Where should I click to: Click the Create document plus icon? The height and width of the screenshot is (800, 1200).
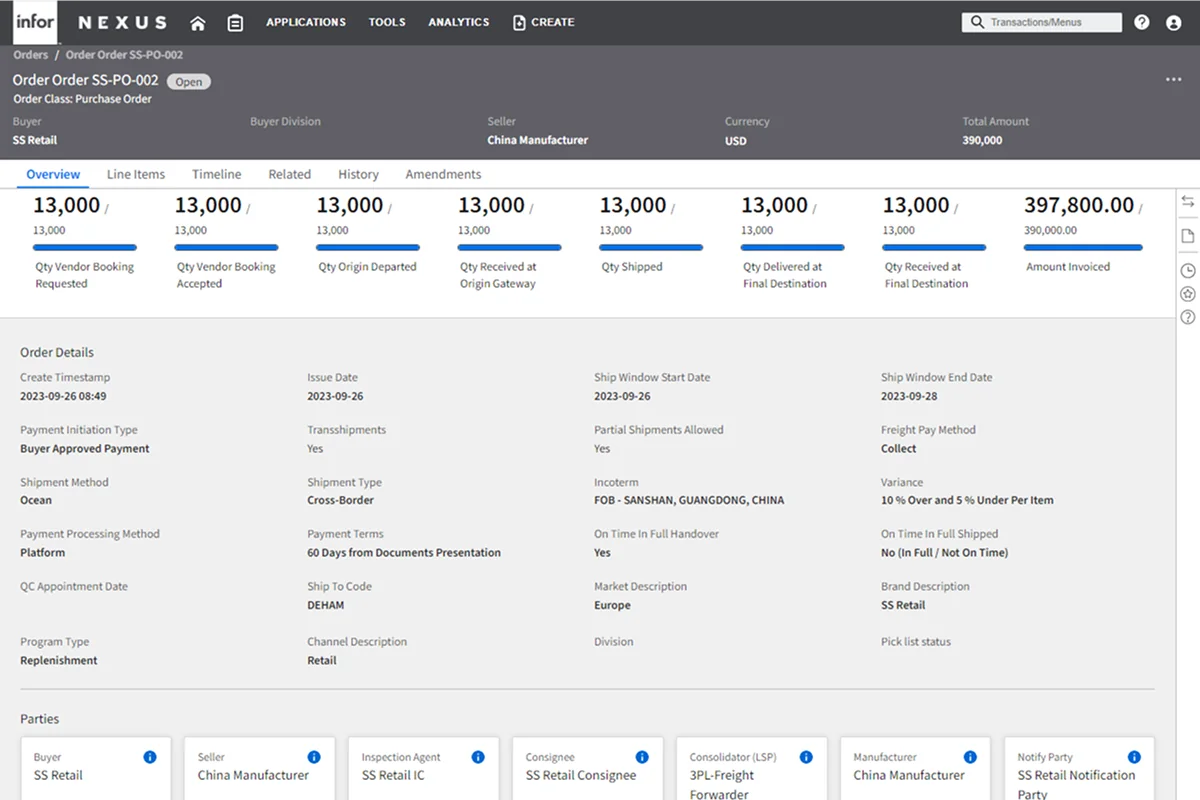pyautogui.click(x=519, y=22)
